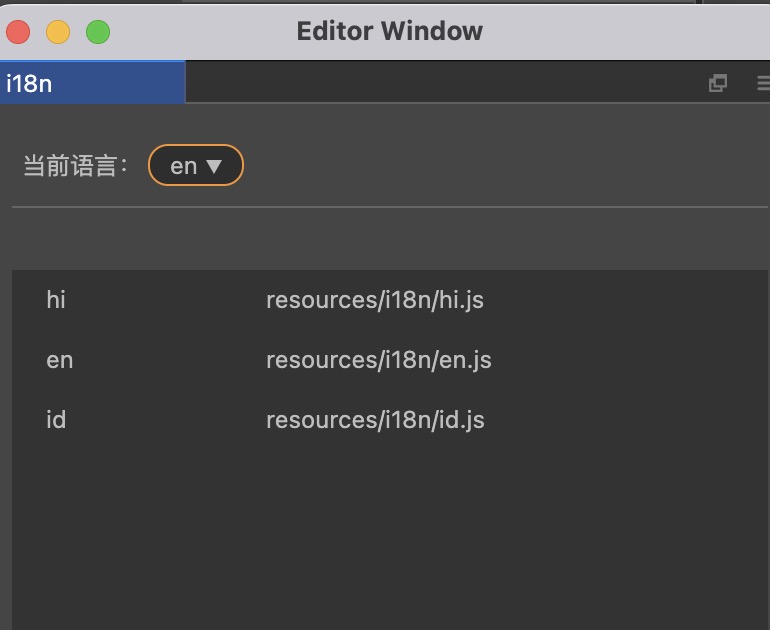Minimize the window using the yellow button

pyautogui.click(x=58, y=32)
